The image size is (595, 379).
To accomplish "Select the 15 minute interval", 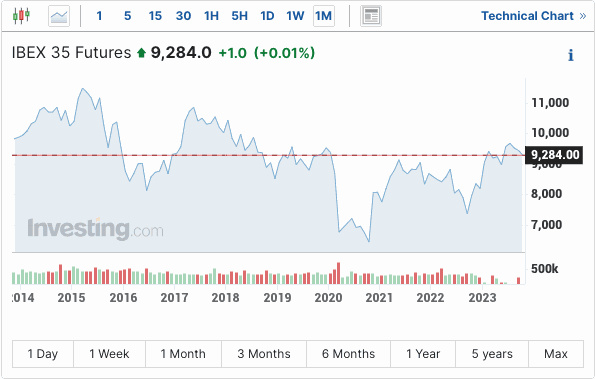I will point(155,16).
